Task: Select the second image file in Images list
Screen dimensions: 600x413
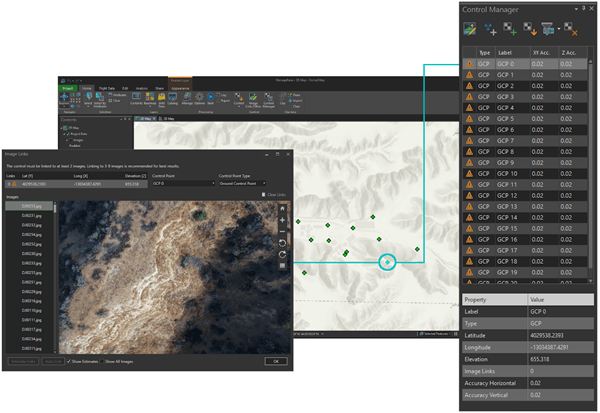Action: [x=31, y=216]
